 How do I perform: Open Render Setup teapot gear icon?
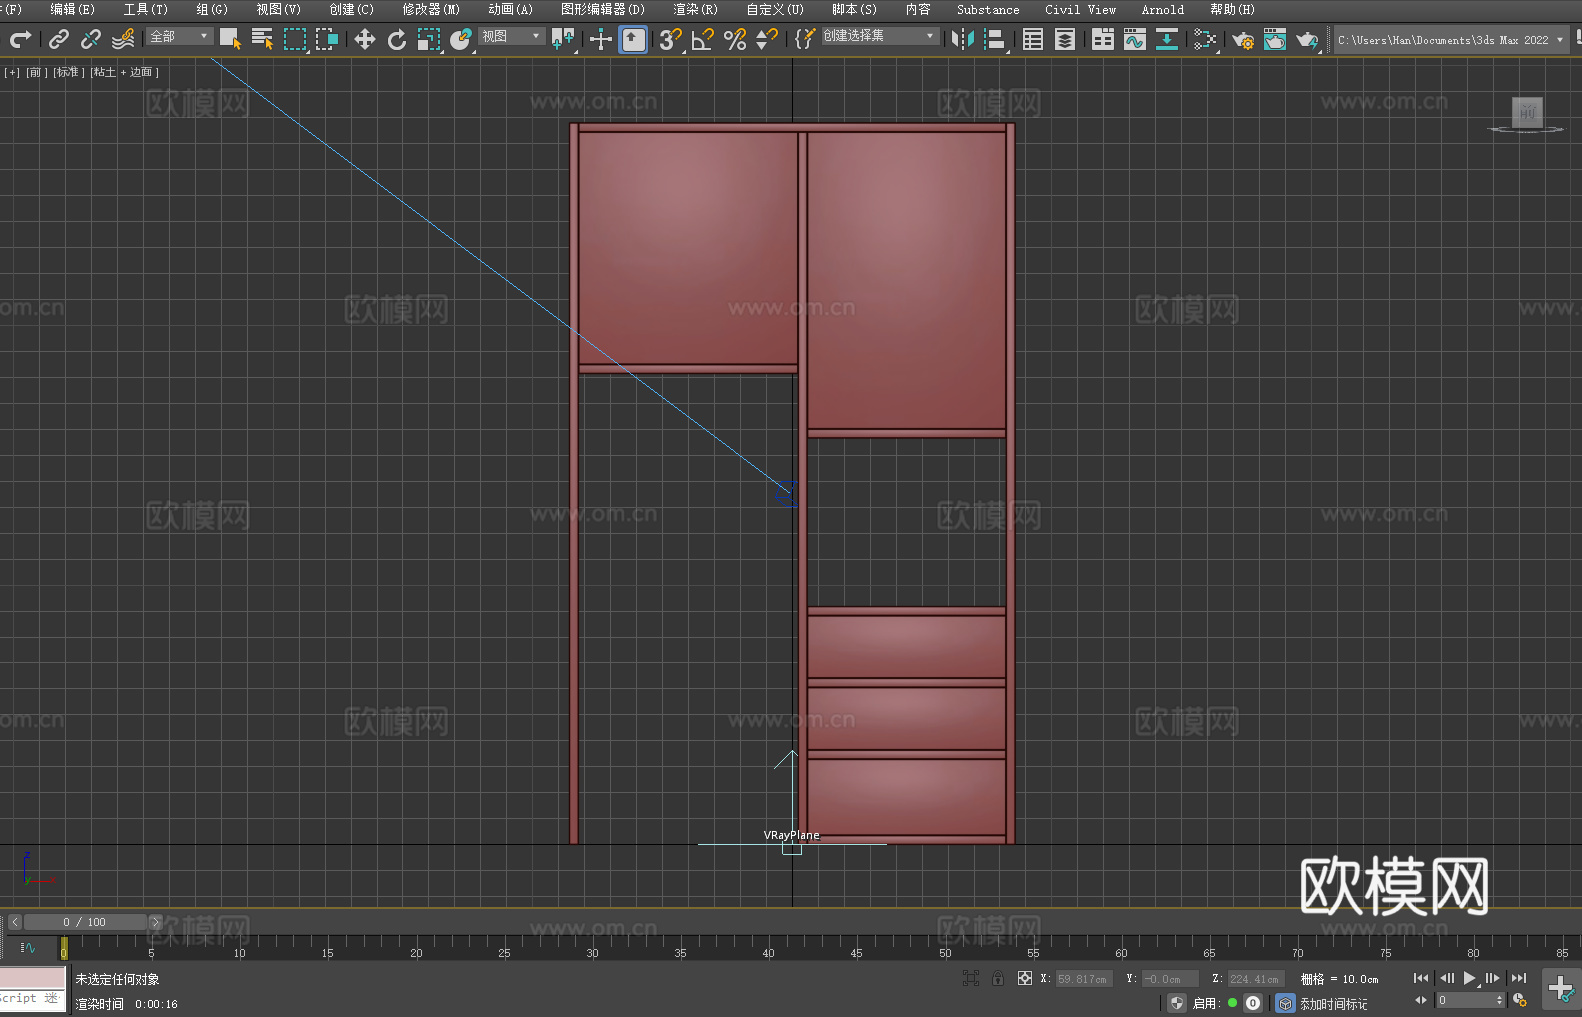pos(1243,39)
